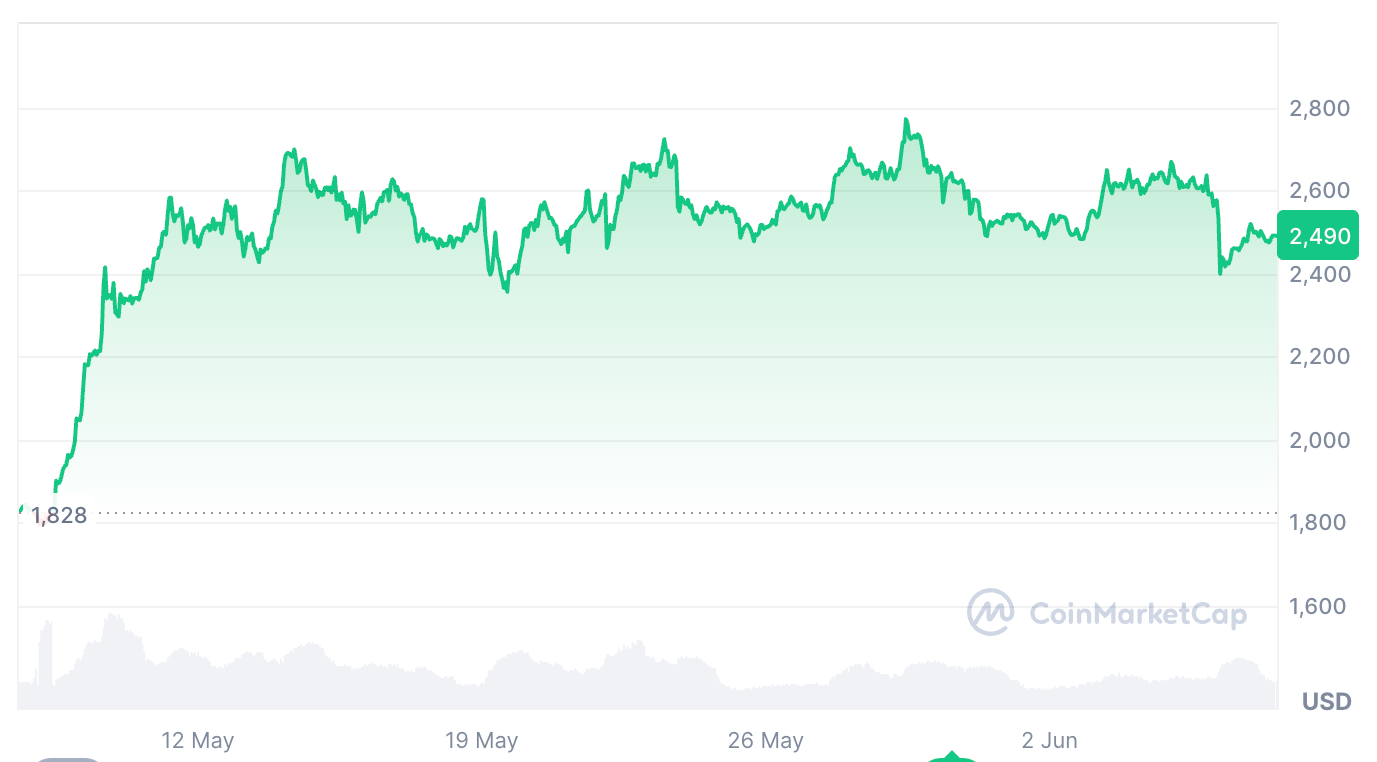Click the 2,200 price axis label
Image resolution: width=1377 pixels, height=762 pixels.
click(1320, 357)
